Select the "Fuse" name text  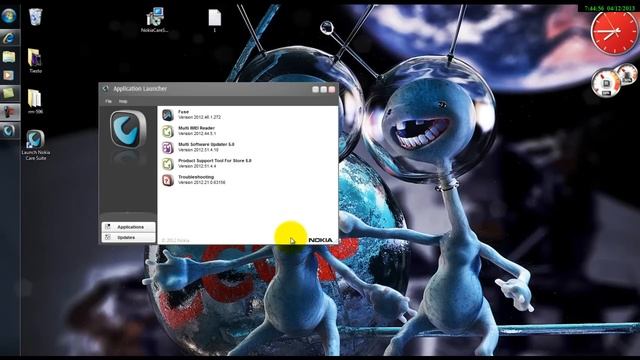183,112
